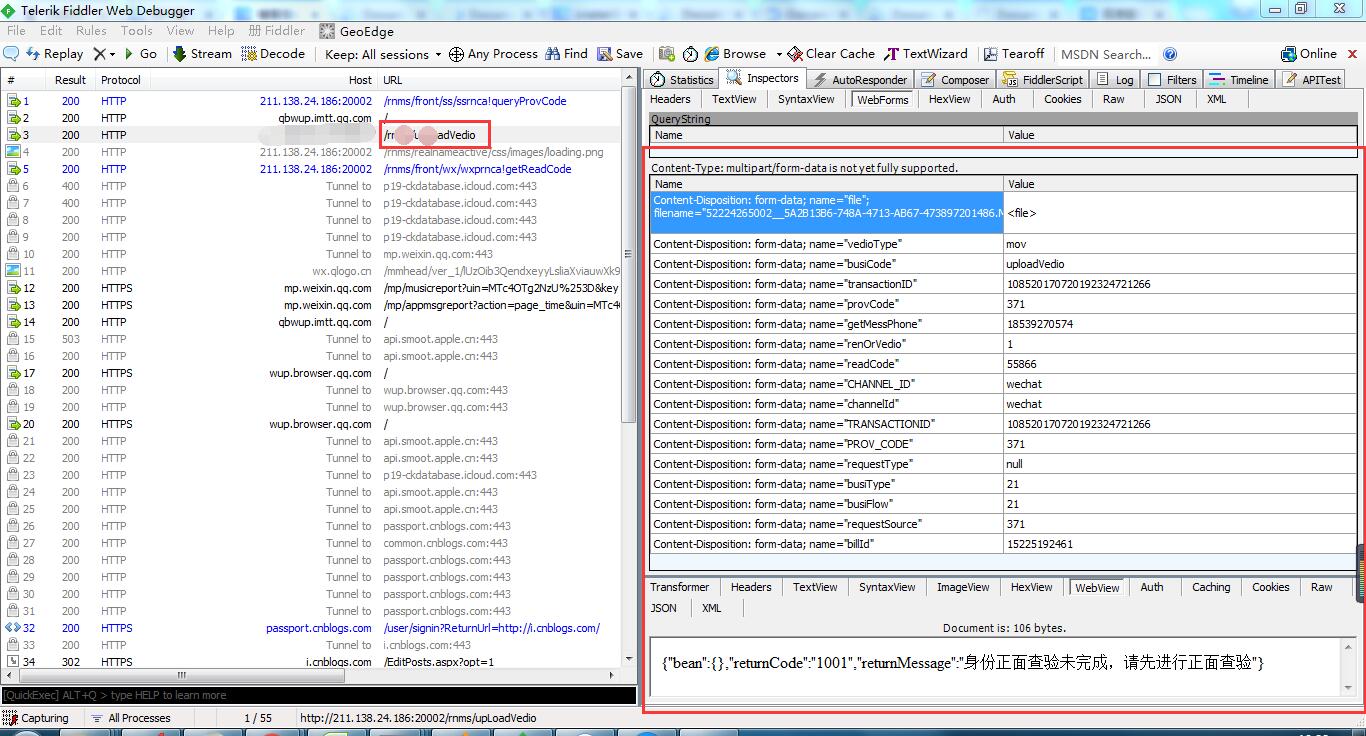This screenshot has height=736, width=1366.
Task: Click the vedioType form-data row
Action: coord(1002,244)
